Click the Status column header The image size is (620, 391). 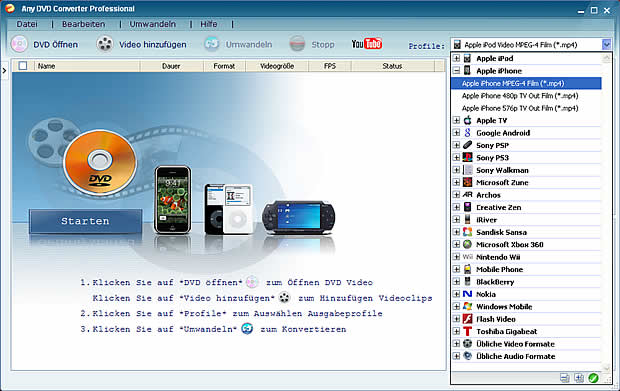click(x=392, y=66)
